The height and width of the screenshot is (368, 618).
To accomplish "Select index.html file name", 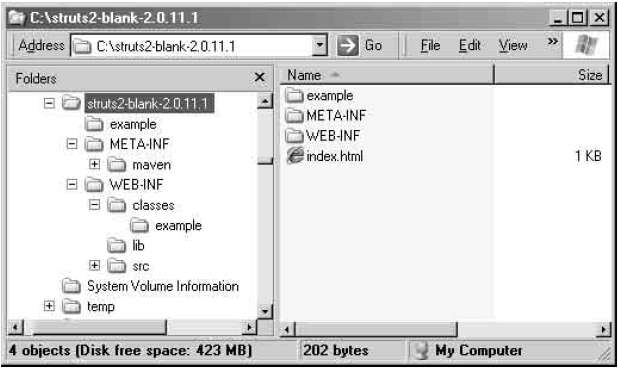I will pos(335,156).
